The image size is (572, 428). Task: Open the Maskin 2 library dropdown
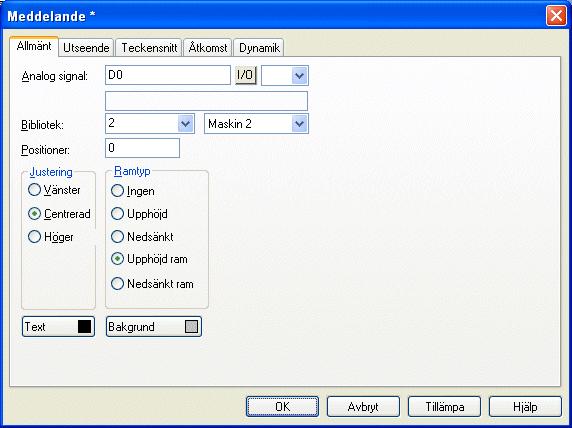click(x=299, y=124)
